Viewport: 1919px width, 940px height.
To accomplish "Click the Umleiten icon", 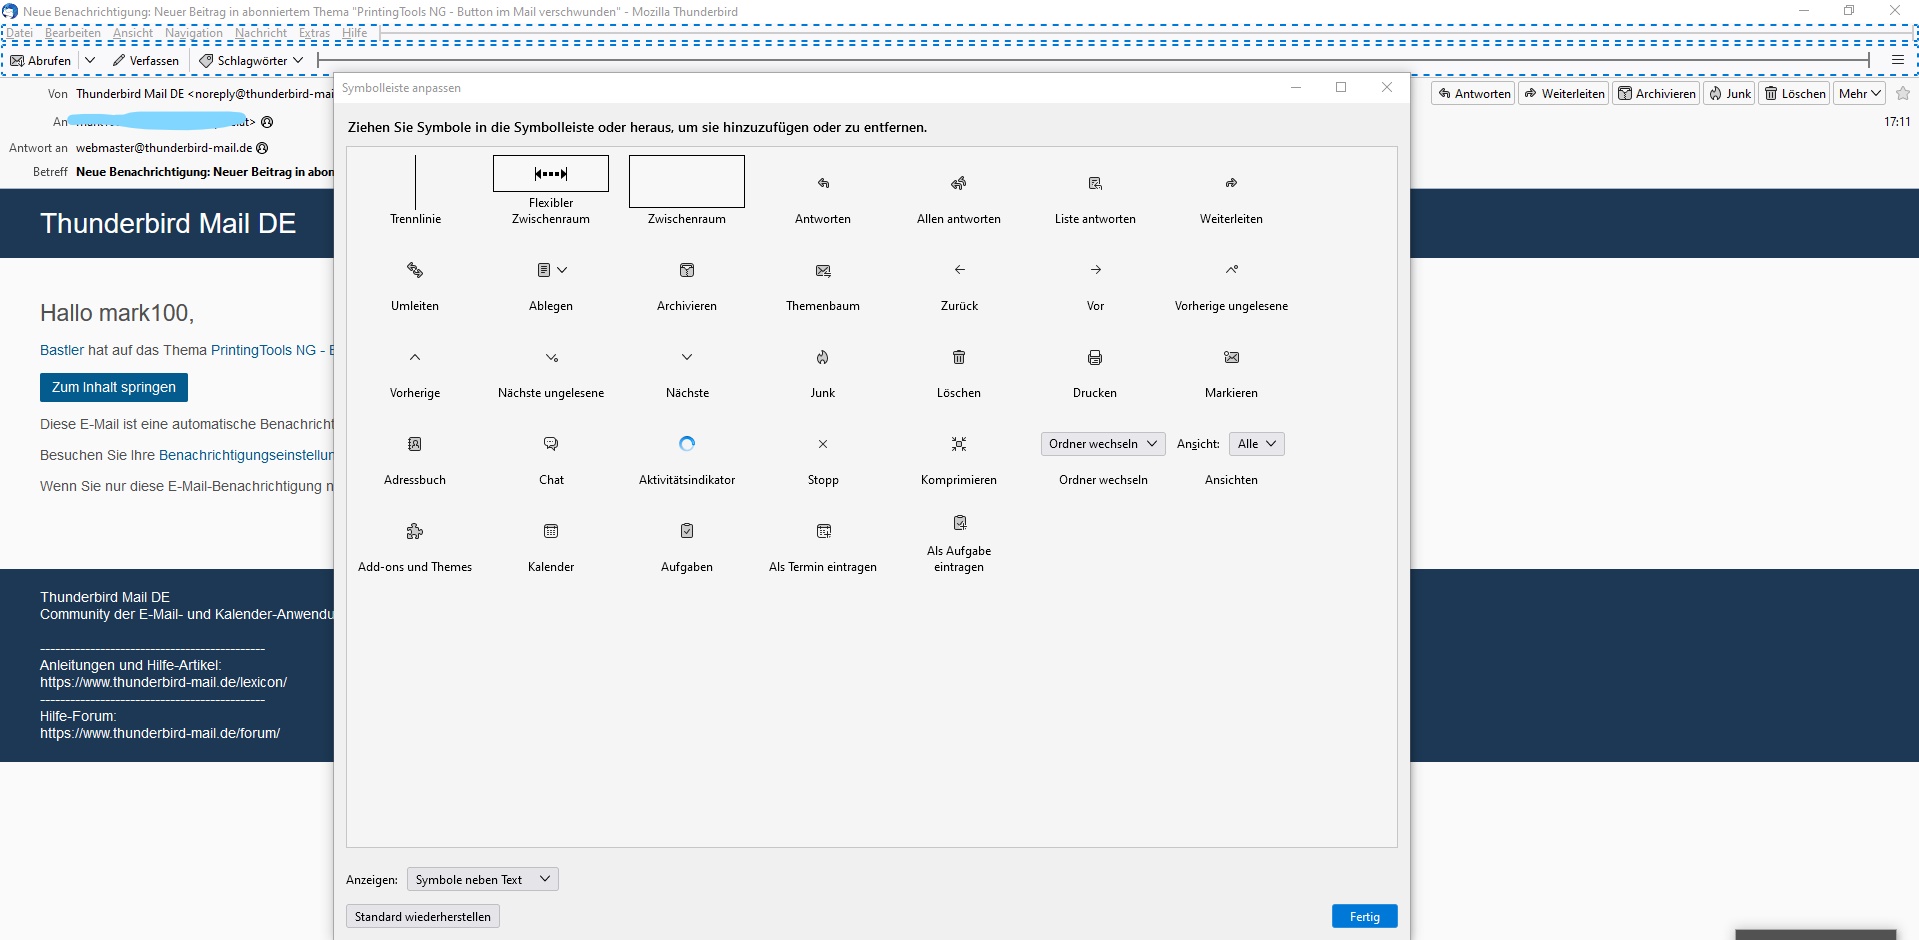I will point(415,270).
